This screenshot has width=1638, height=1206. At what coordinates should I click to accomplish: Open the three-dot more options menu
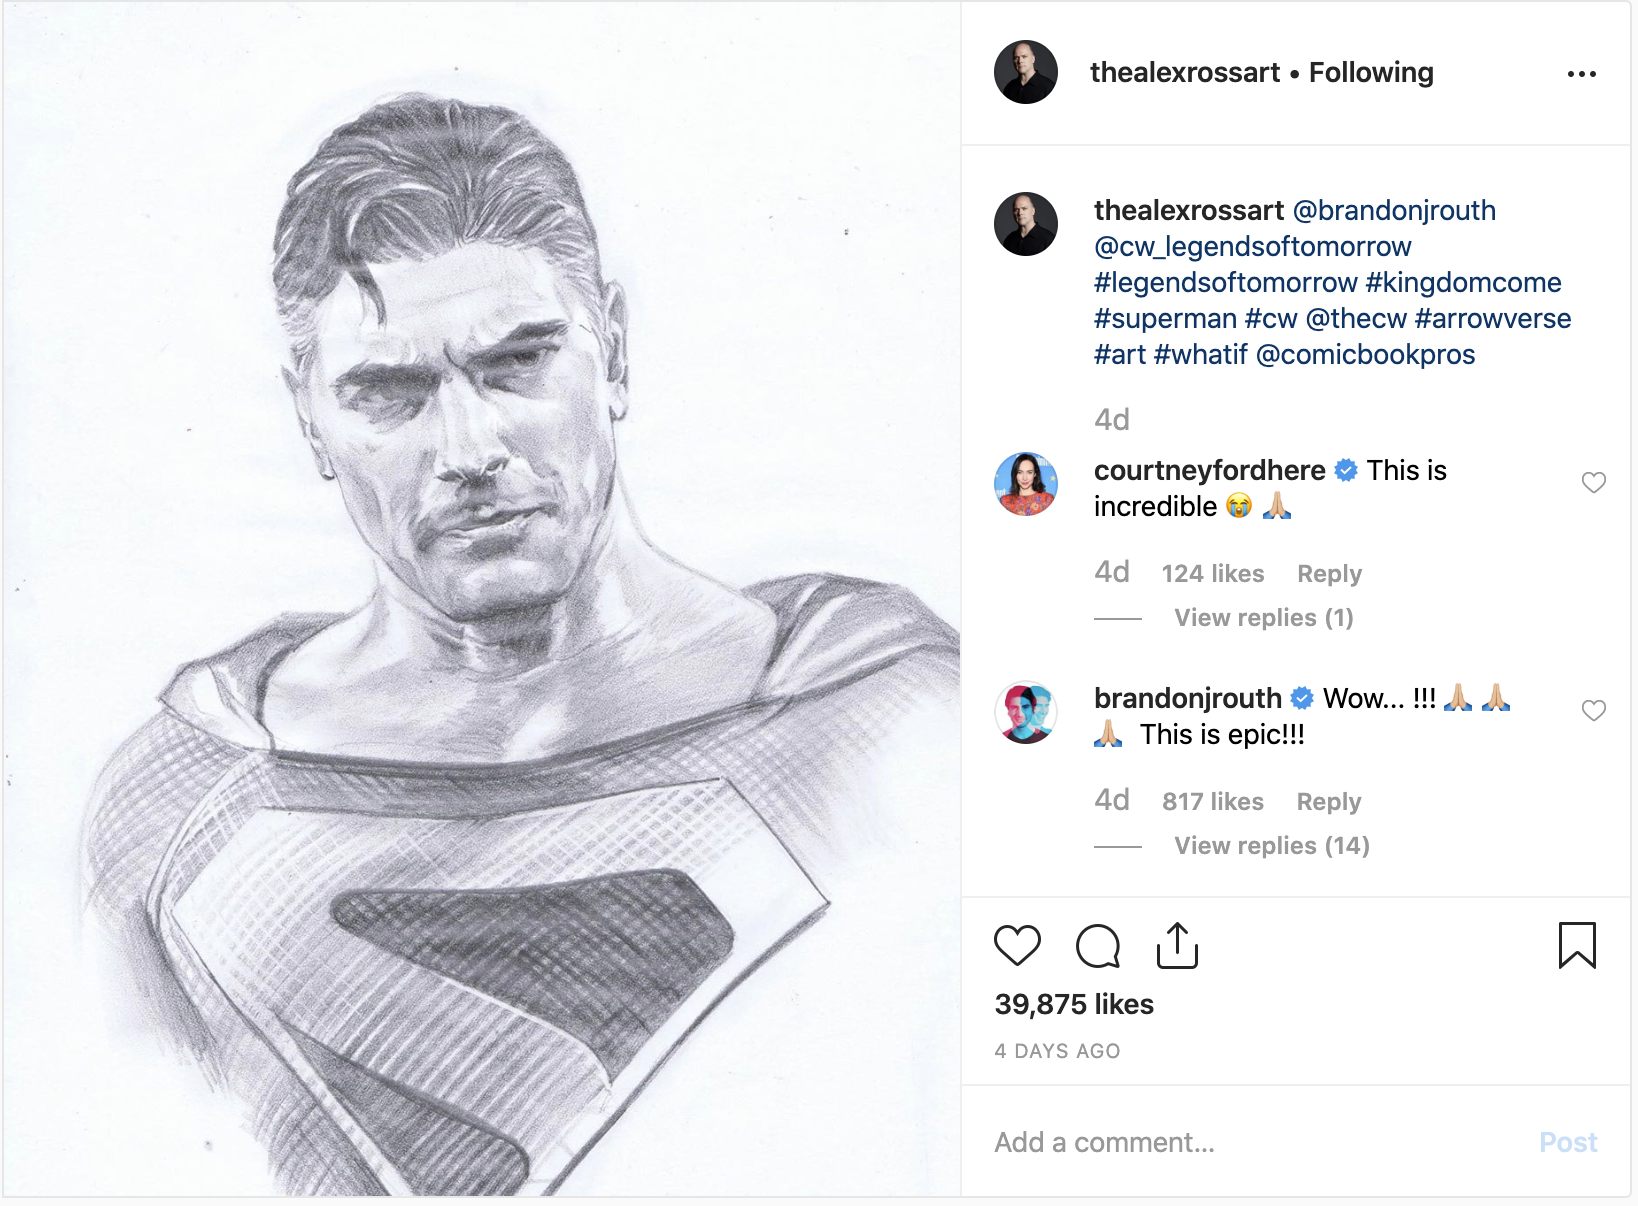coord(1581,74)
